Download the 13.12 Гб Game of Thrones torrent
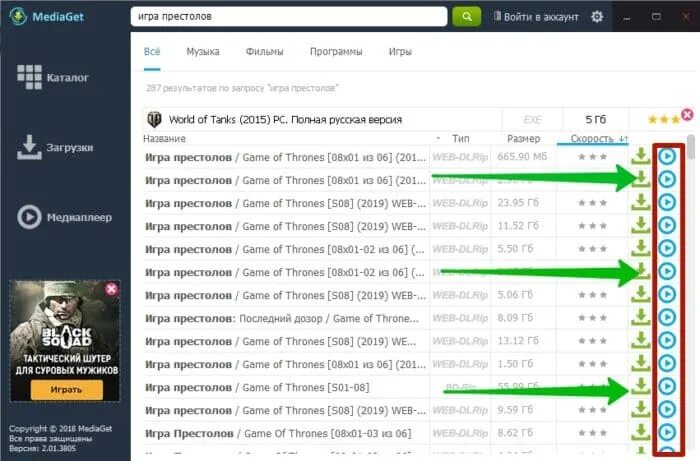Image resolution: width=700 pixels, height=461 pixels. (x=641, y=341)
